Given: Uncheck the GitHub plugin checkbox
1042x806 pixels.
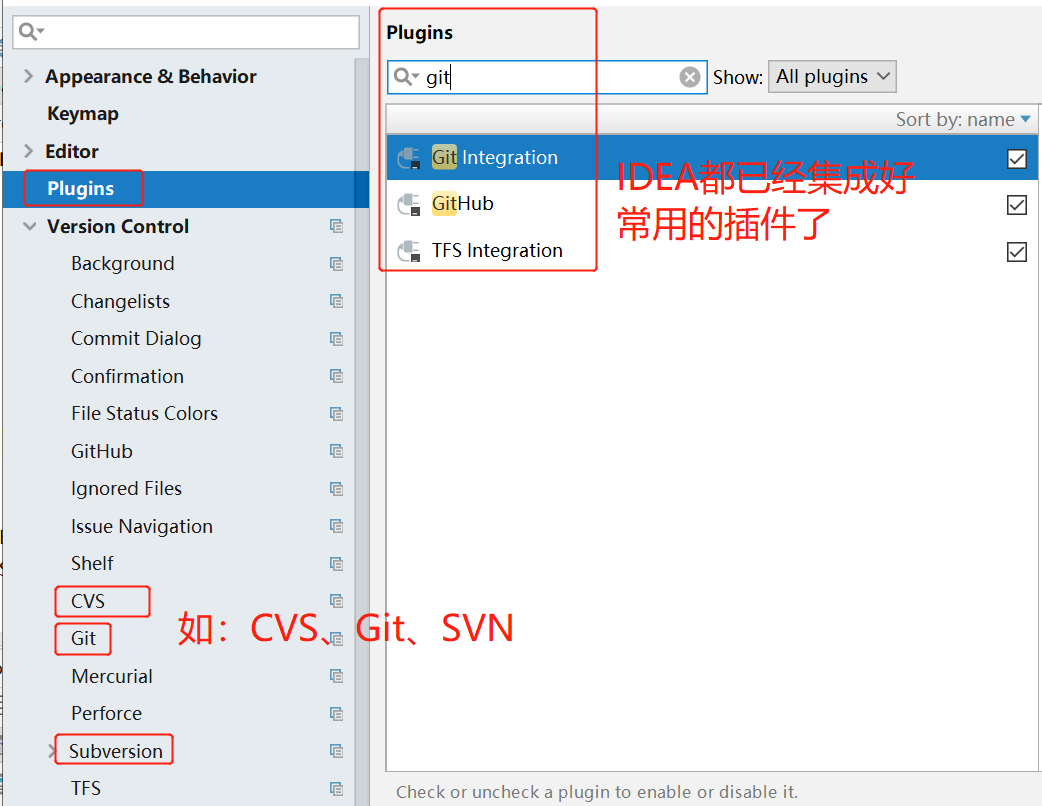Looking at the screenshot, I should pos(1017,205).
